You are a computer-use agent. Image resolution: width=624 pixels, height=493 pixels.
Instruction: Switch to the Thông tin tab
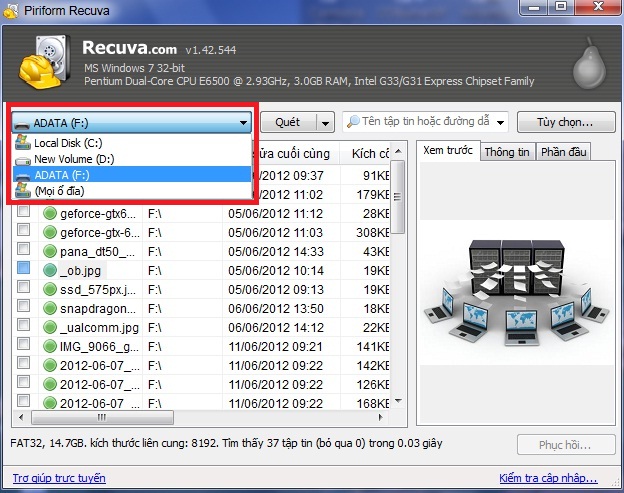point(507,152)
